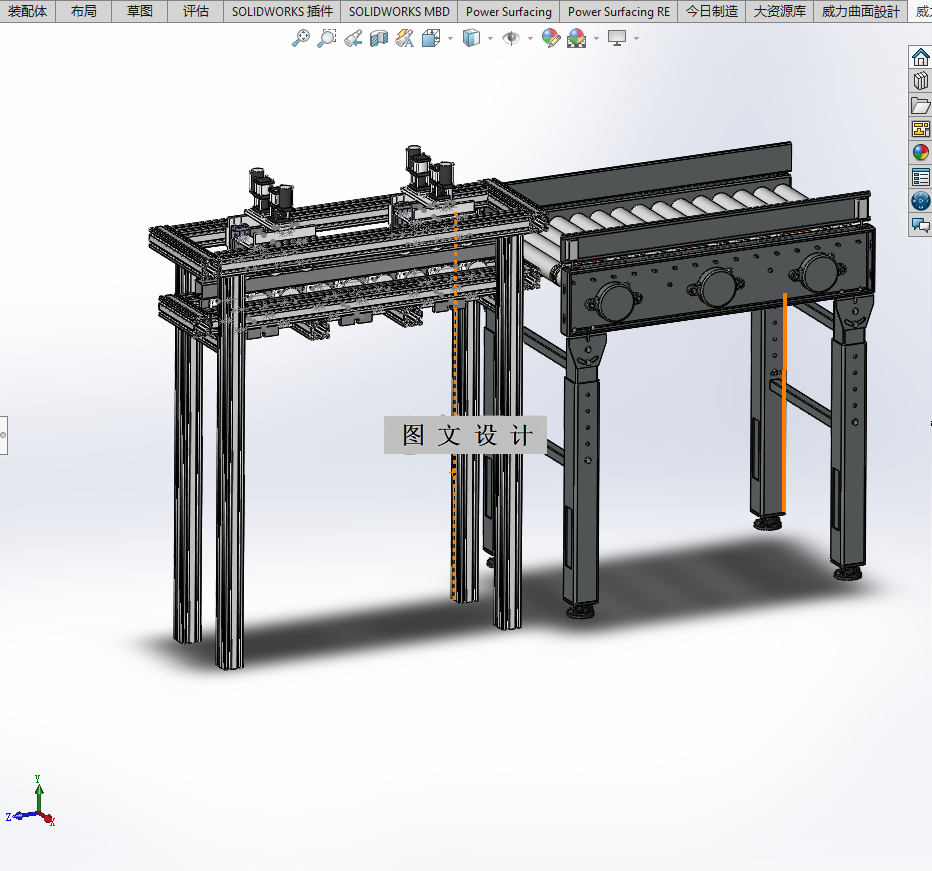Click the Display Style icon

[471, 39]
